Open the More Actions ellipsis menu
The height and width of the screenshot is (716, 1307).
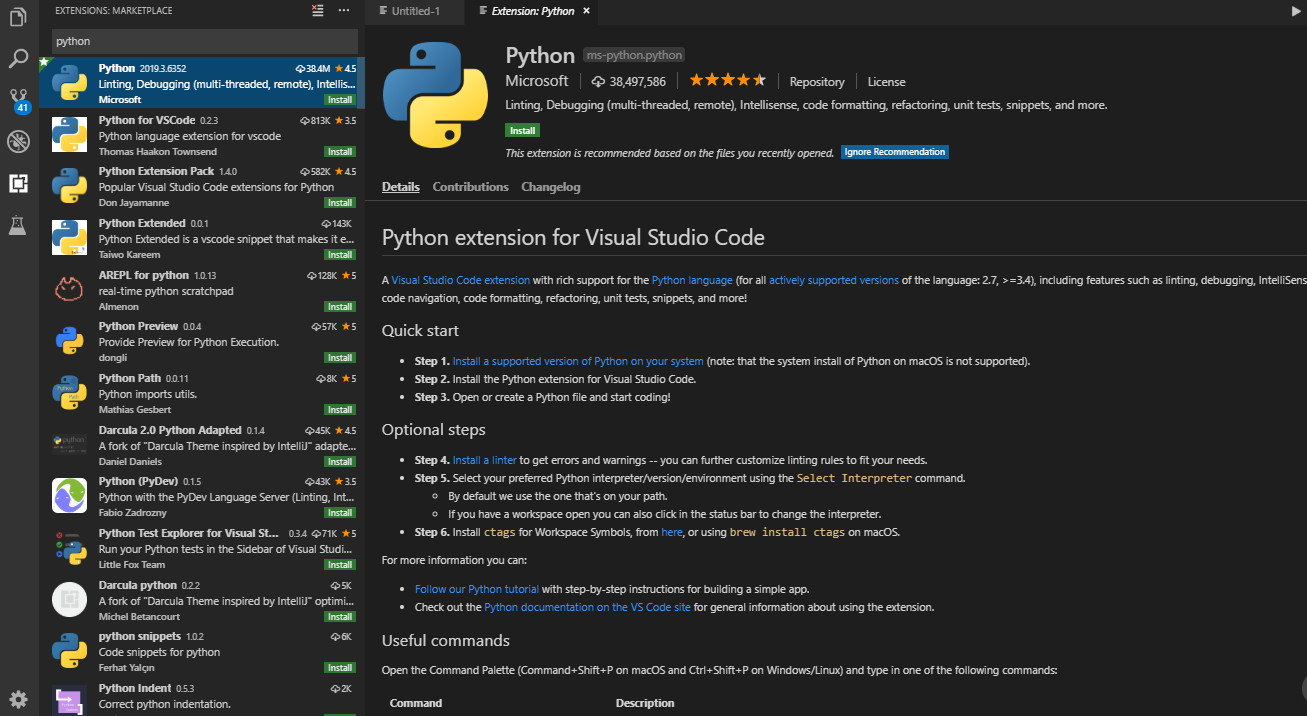click(344, 11)
